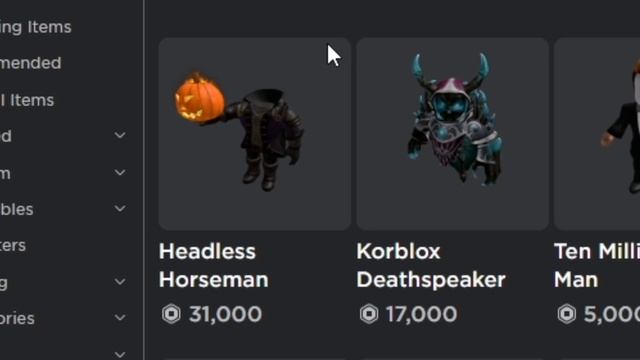This screenshot has width=640, height=360.
Task: Open the Ten Million Man avatar thumbnail
Action: (597, 134)
